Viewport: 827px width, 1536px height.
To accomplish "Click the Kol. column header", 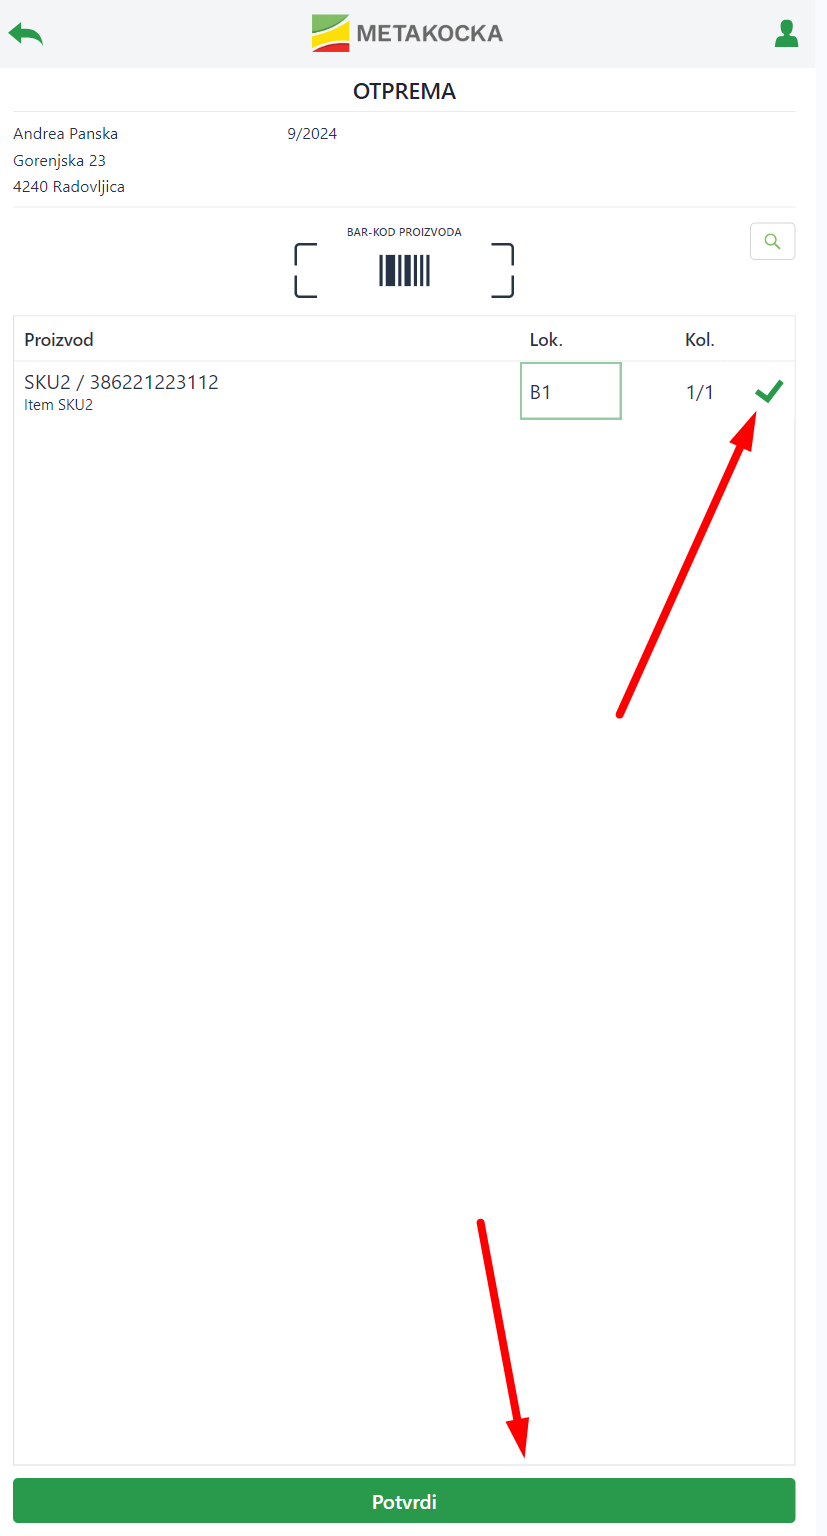I will click(x=700, y=340).
